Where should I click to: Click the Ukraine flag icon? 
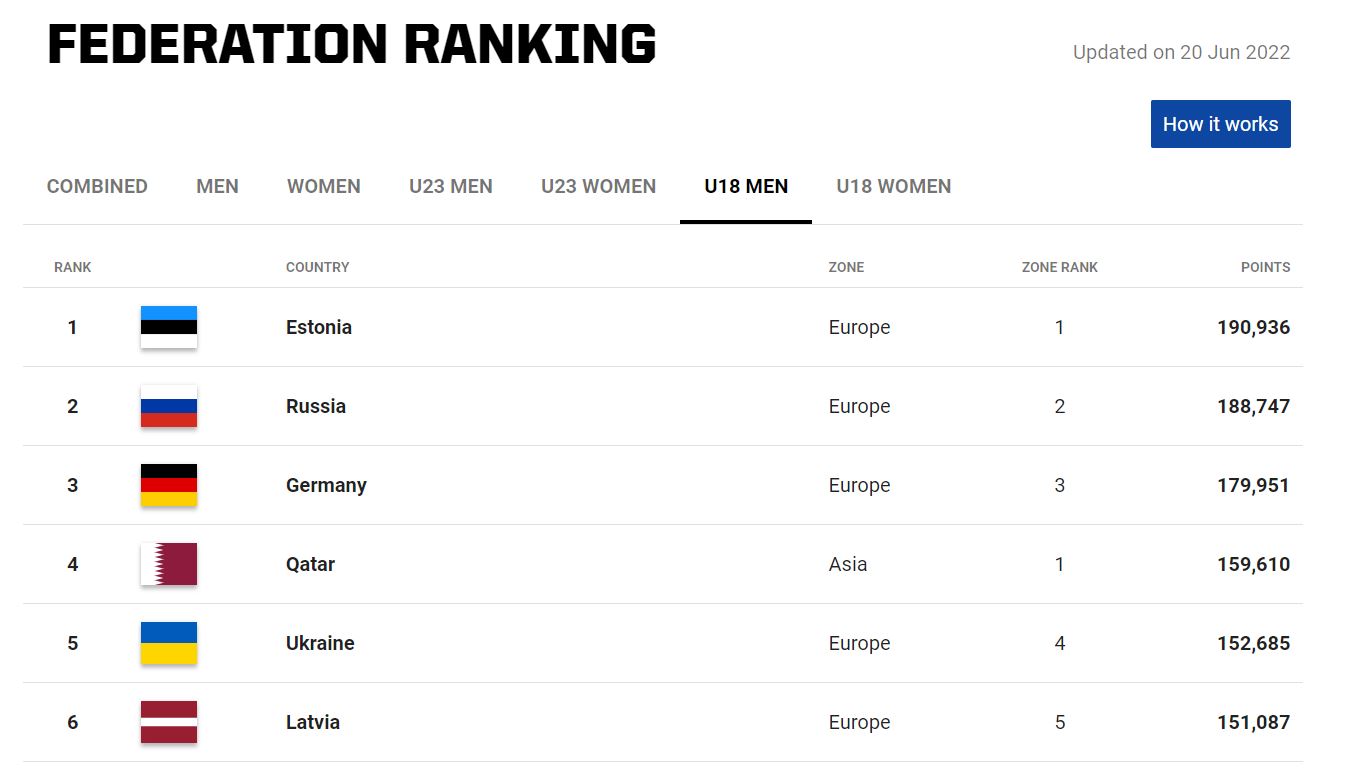(x=168, y=643)
